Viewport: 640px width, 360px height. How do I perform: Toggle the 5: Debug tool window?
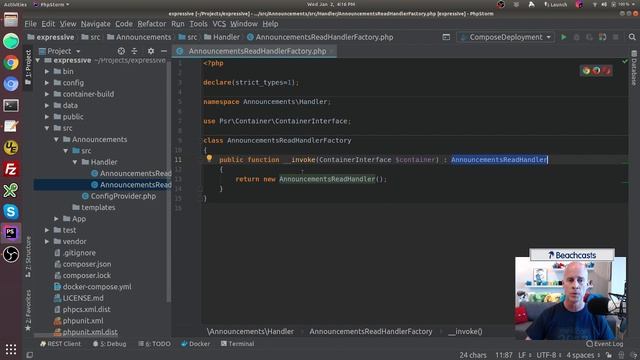(109, 344)
